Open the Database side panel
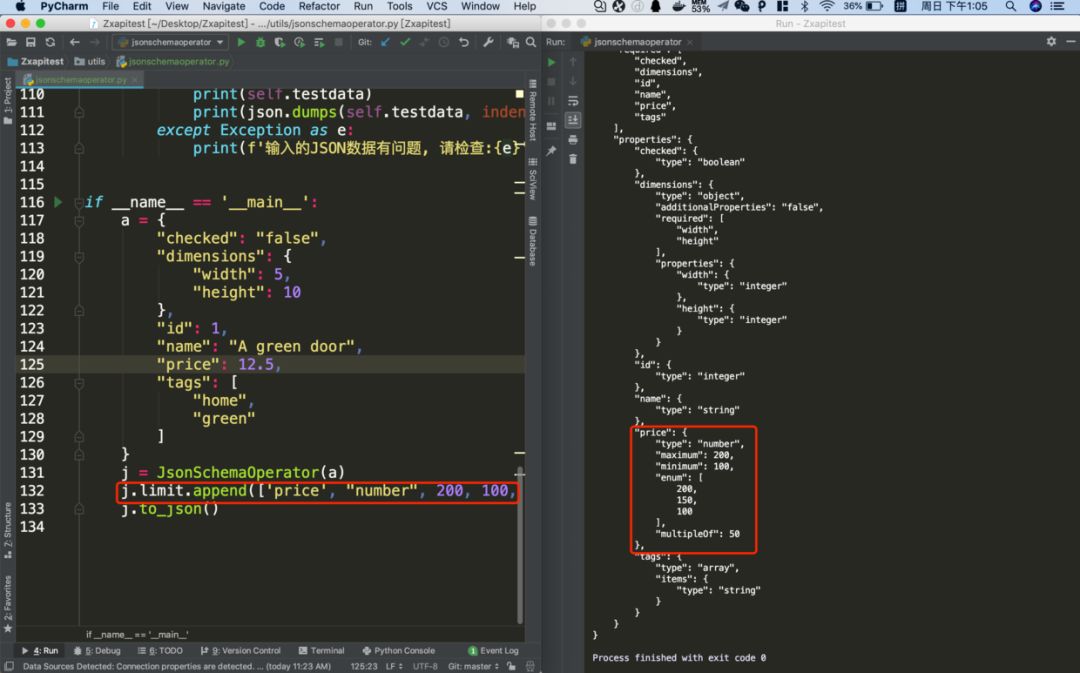Image resolution: width=1080 pixels, height=673 pixels. pos(532,241)
